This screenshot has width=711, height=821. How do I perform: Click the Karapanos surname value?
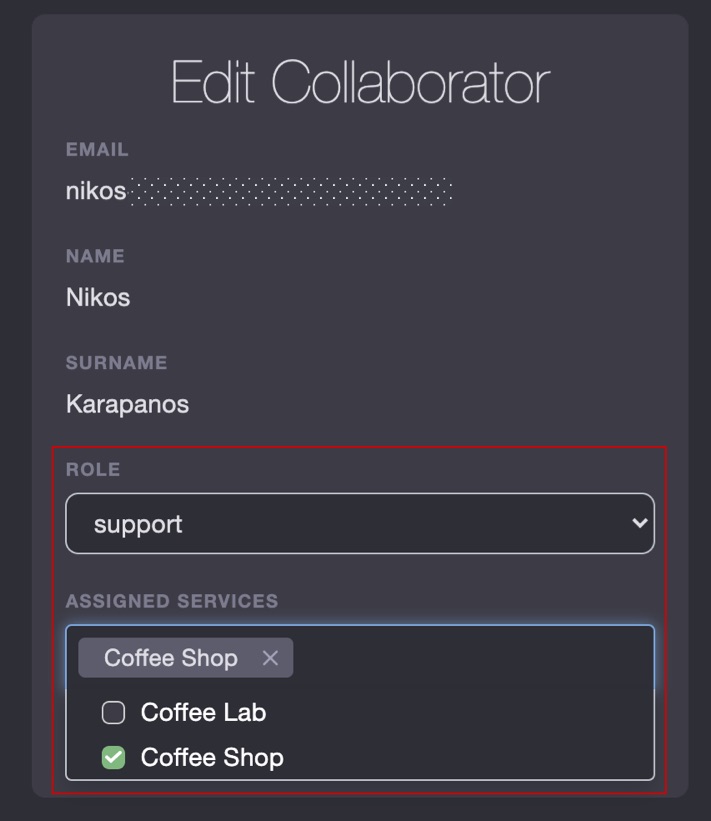pos(127,404)
